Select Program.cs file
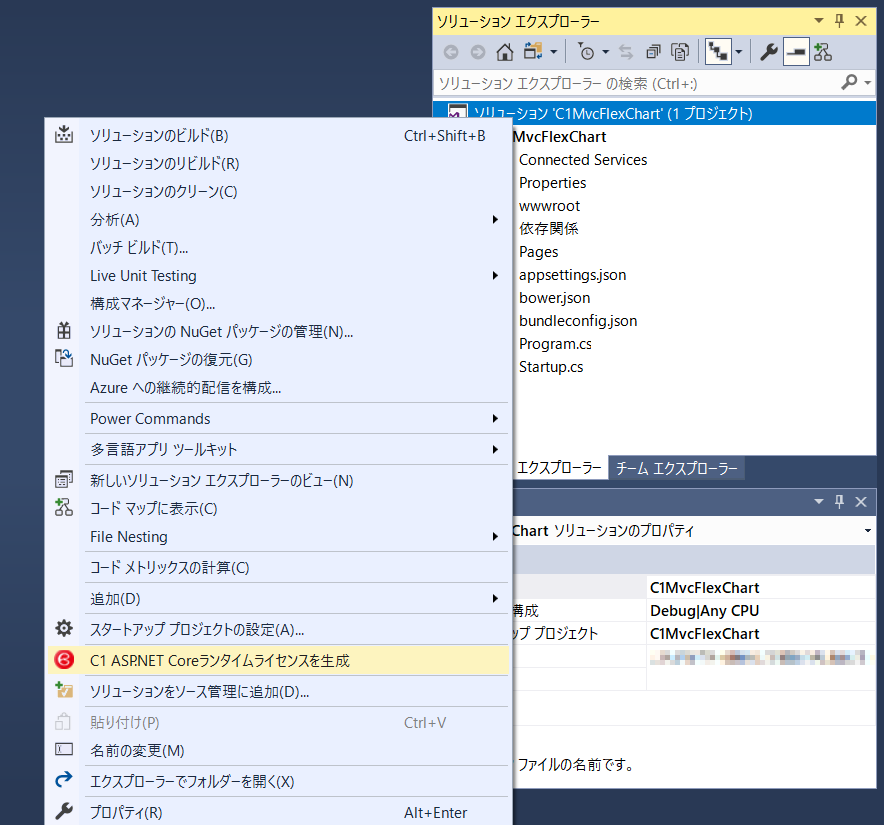Viewport: 884px width, 825px height. (555, 344)
